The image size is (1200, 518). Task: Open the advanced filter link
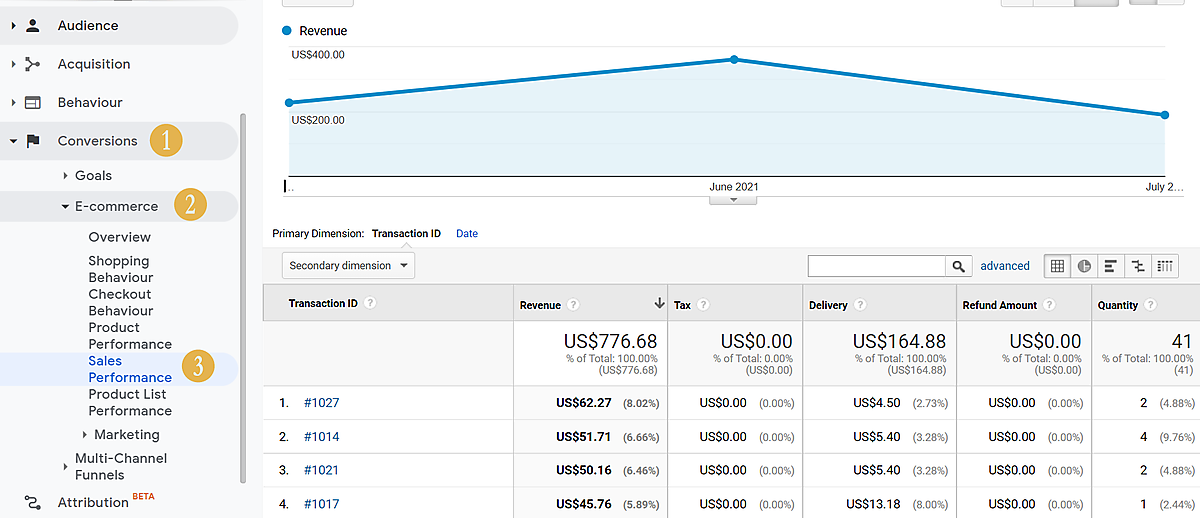tap(1004, 266)
